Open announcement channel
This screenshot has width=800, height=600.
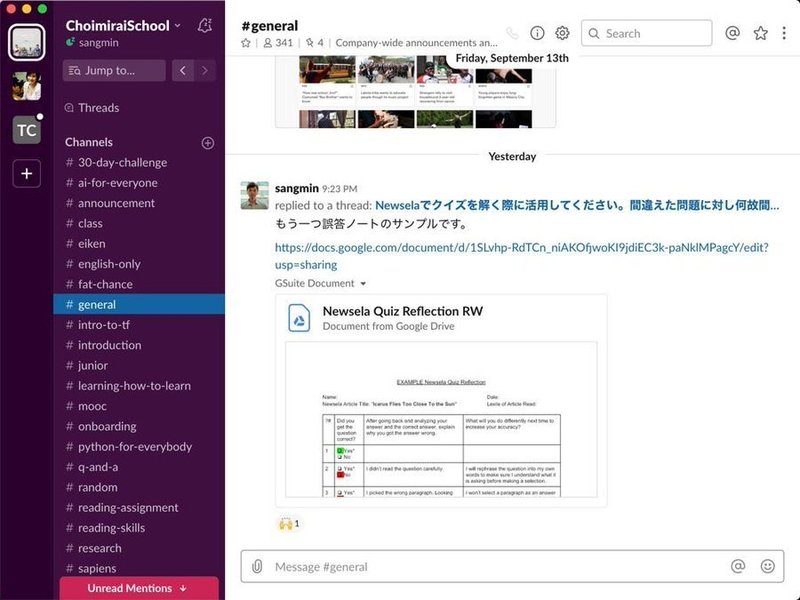tap(139, 203)
